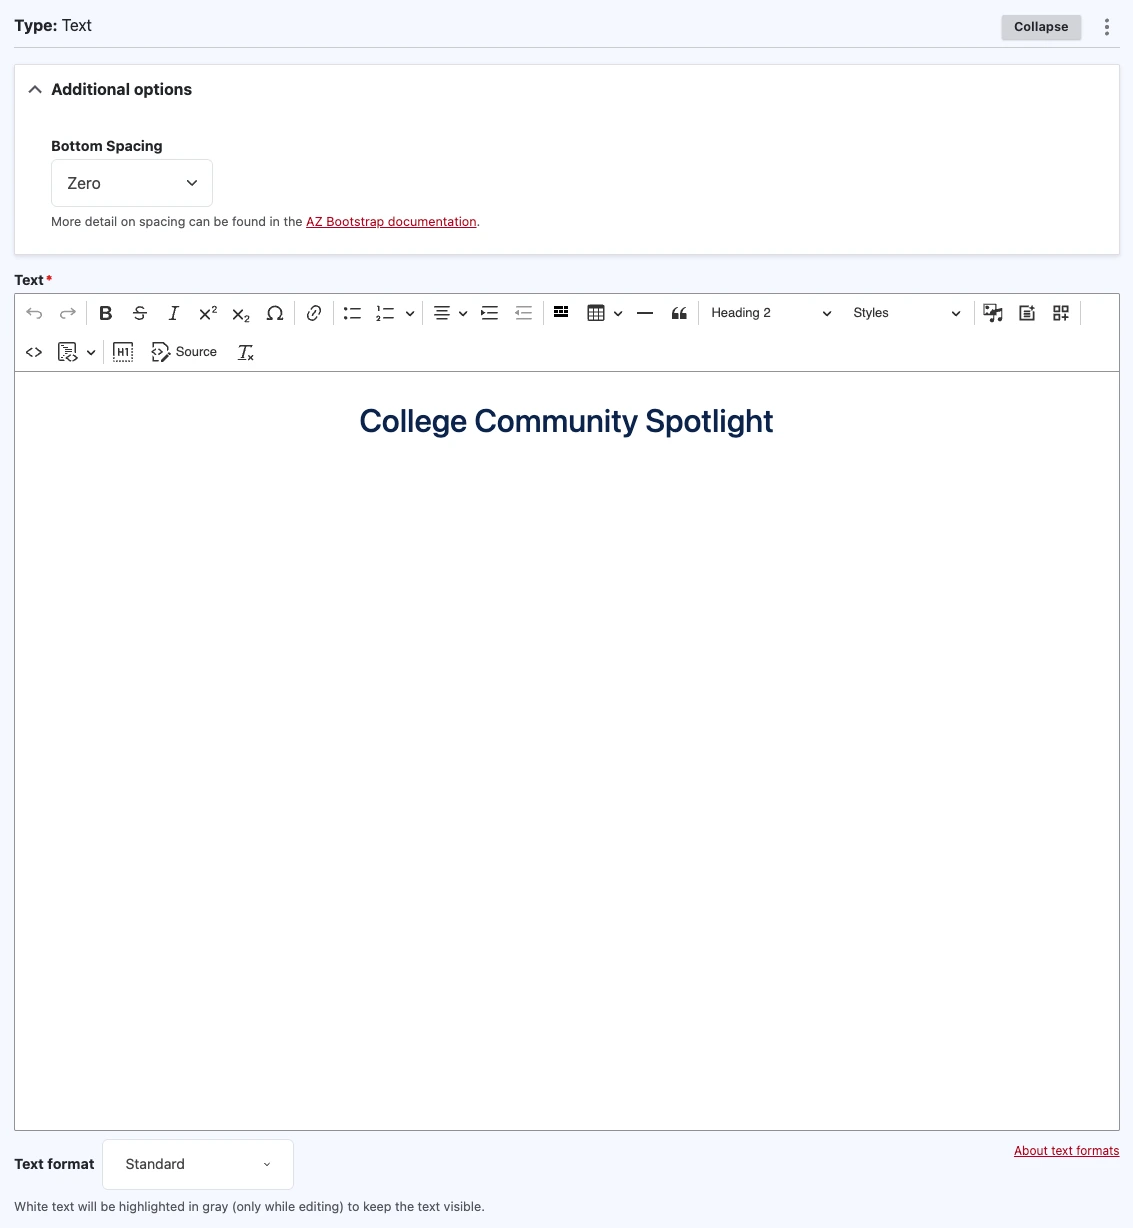1133x1228 pixels.
Task: Insert a special character with the omega icon
Action: [x=275, y=313]
